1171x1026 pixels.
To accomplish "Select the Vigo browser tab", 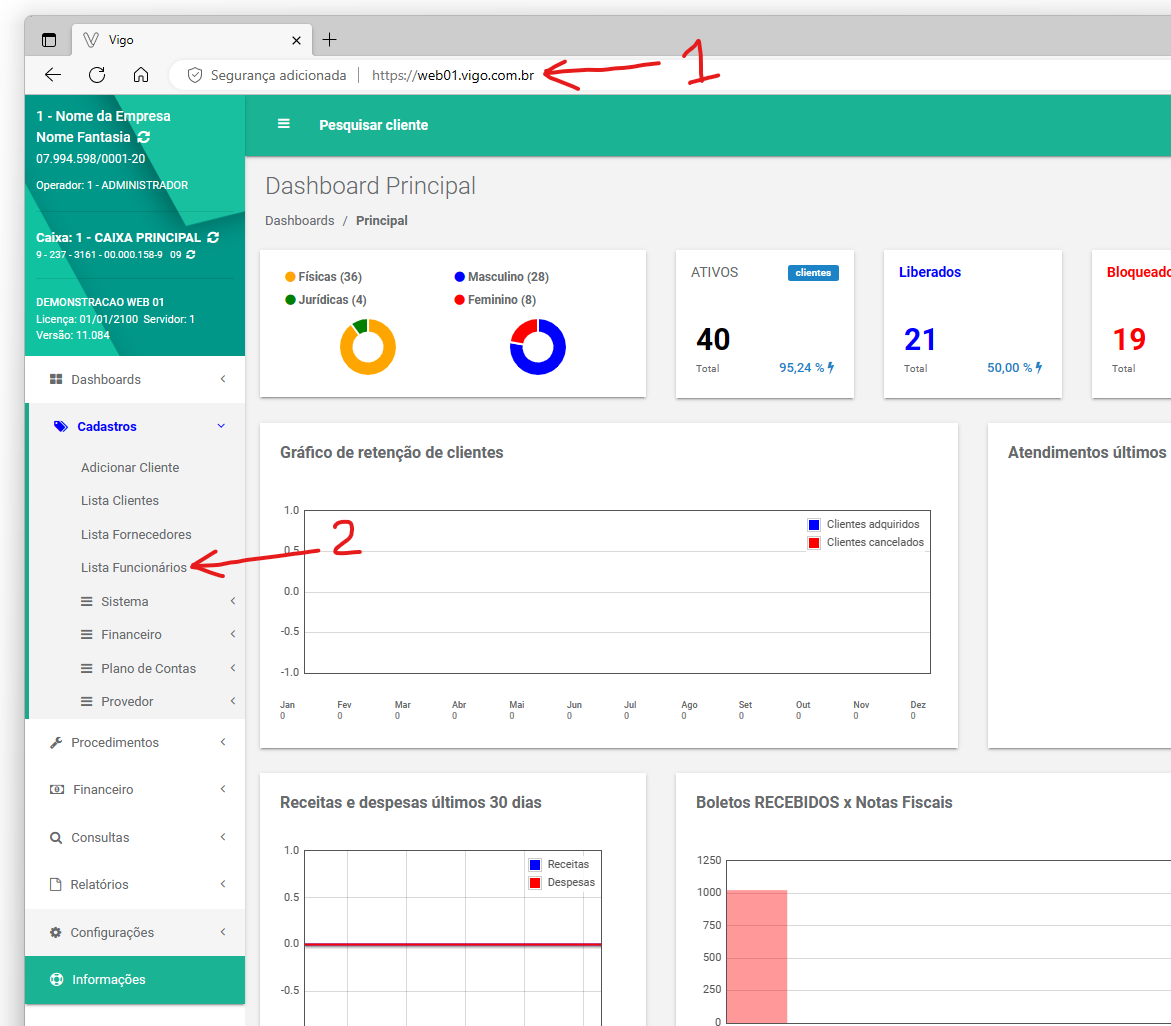I will (193, 40).
